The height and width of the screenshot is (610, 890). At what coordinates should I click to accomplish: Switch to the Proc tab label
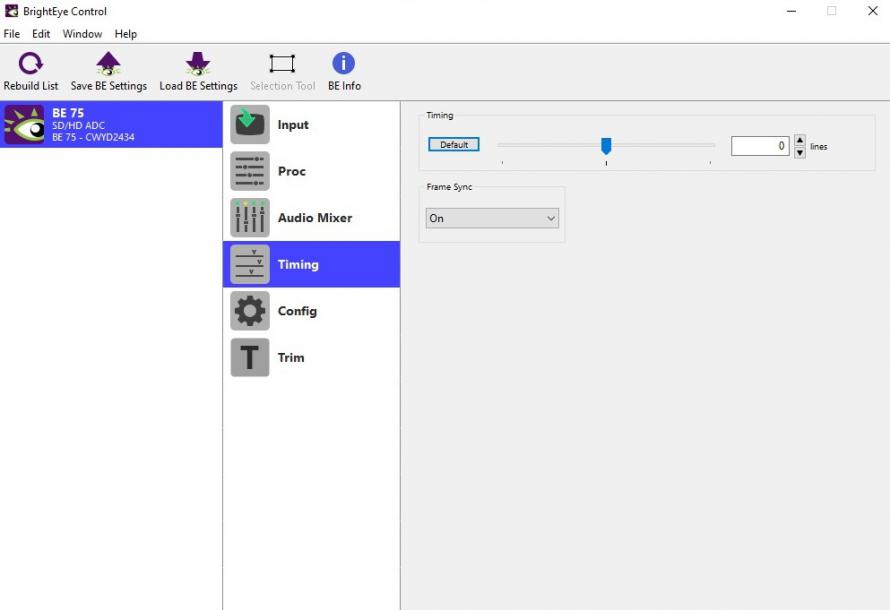click(292, 171)
